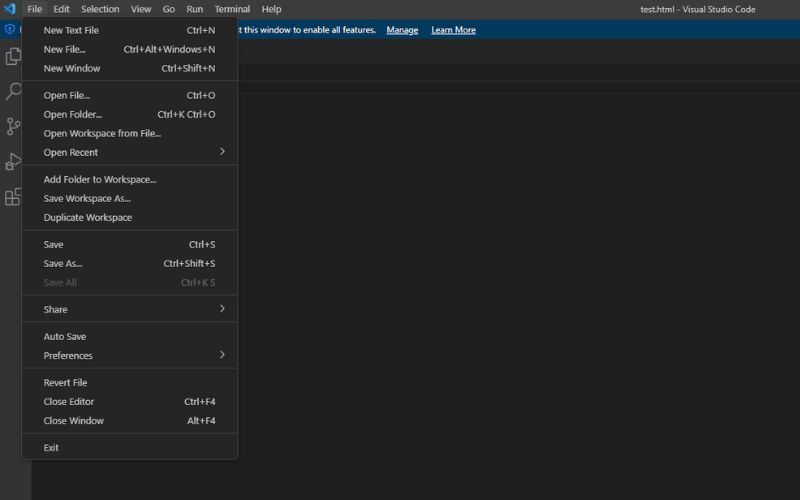Click the Learn More link
Viewport: 800px width, 500px height.
tap(453, 30)
